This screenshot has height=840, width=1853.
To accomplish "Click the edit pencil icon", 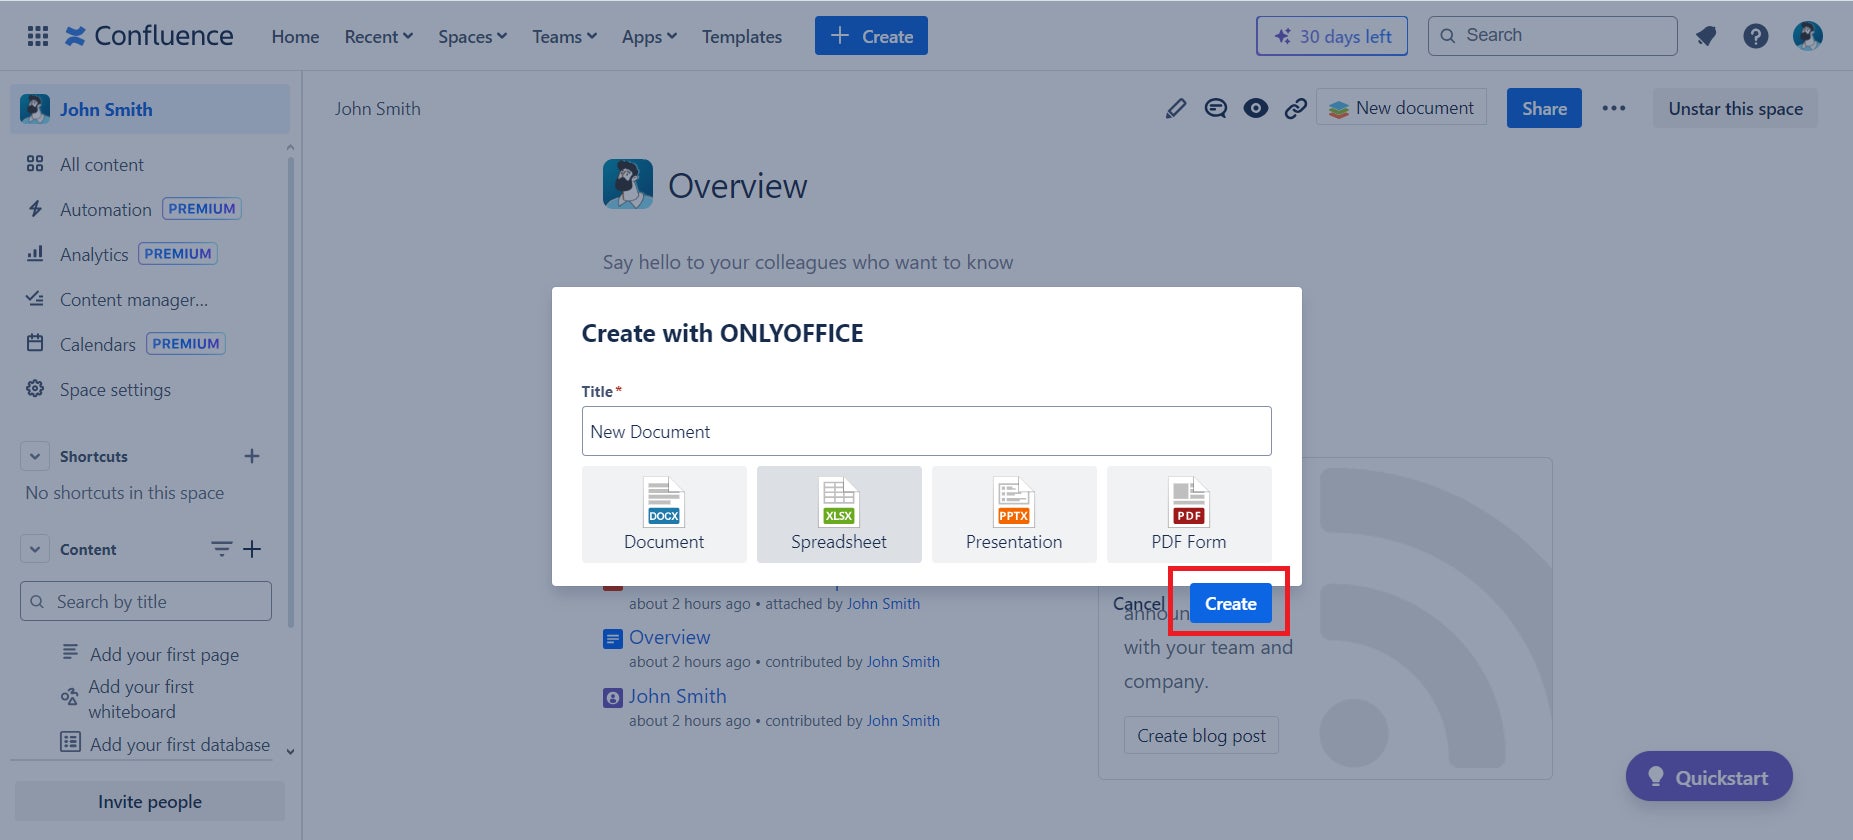I will (x=1176, y=108).
